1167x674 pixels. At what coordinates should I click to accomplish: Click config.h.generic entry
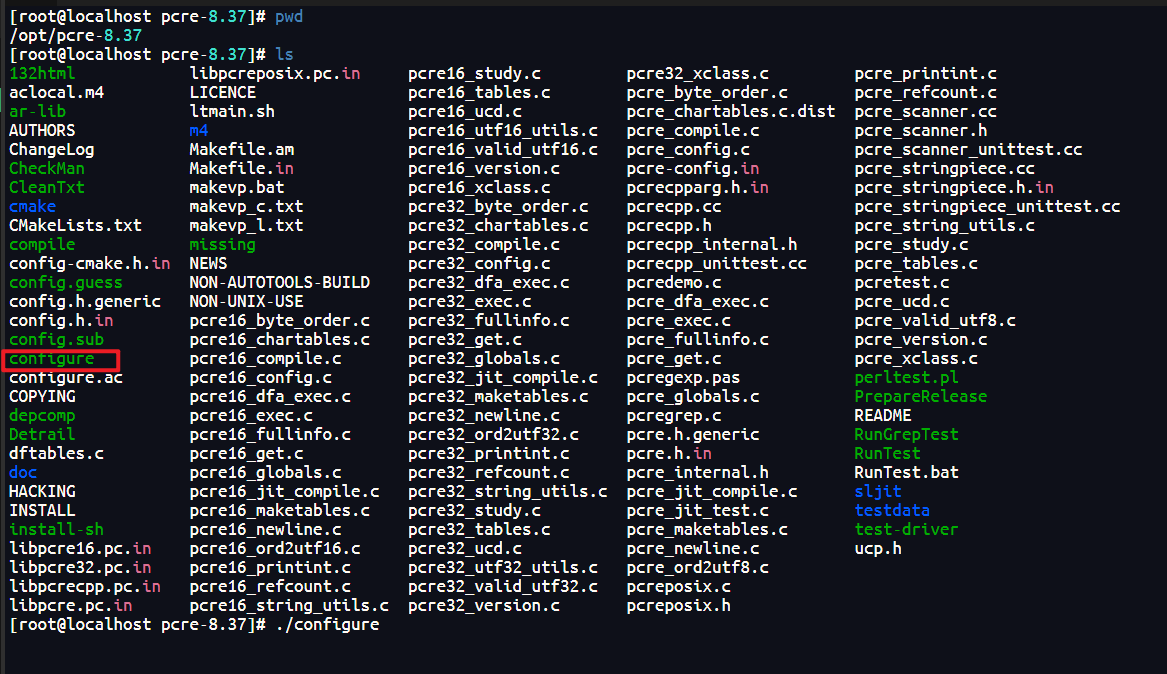(x=85, y=301)
